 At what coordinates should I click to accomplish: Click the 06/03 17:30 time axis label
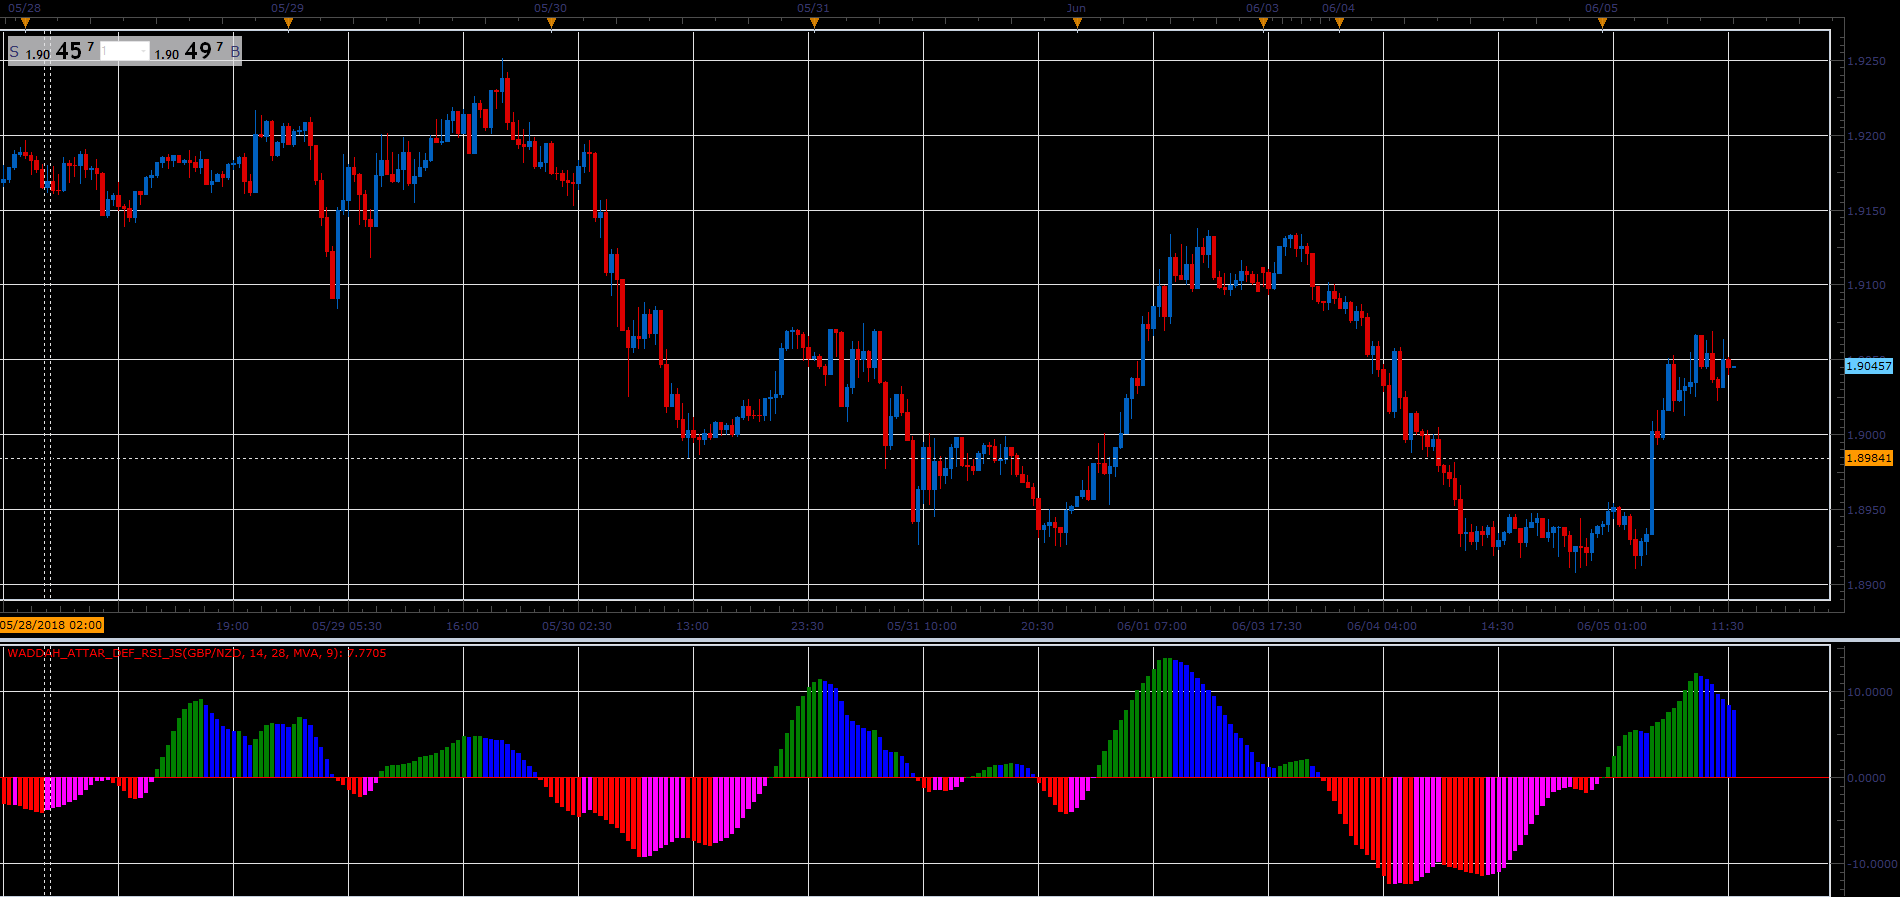tap(1267, 626)
